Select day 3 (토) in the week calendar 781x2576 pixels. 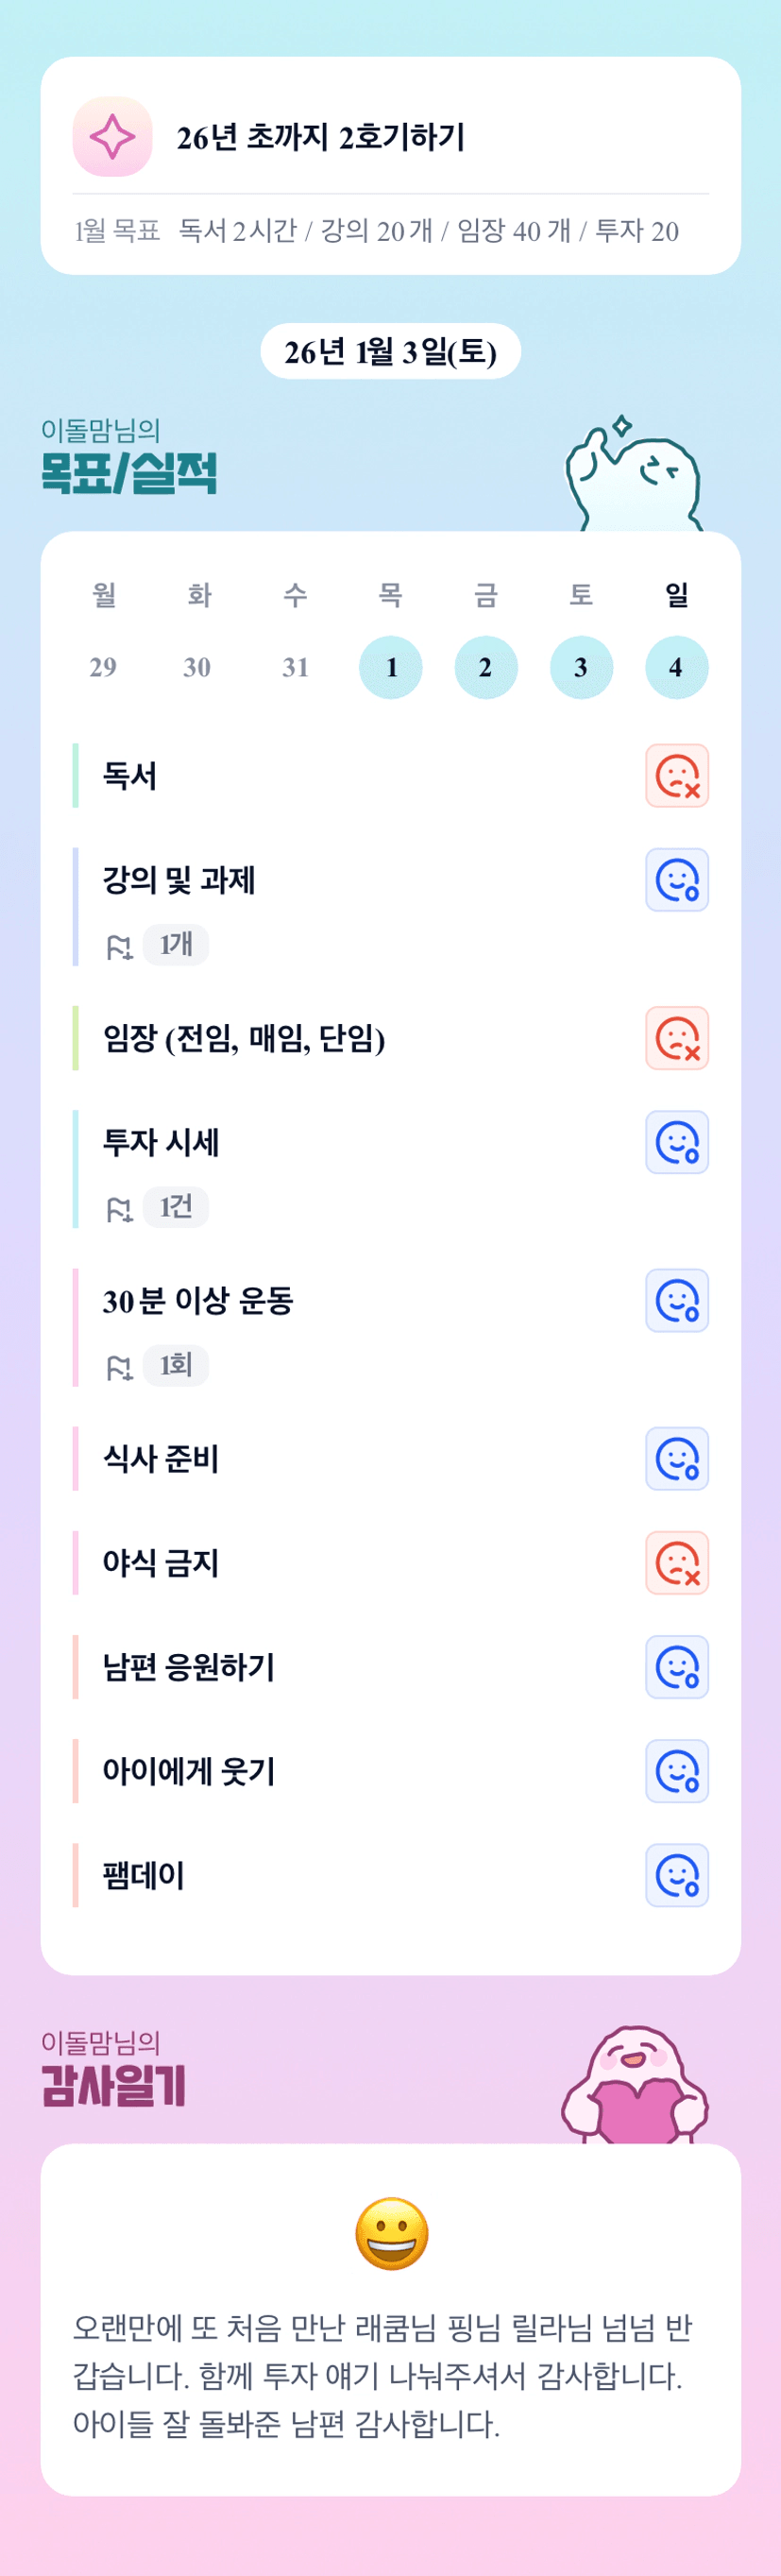coord(581,667)
